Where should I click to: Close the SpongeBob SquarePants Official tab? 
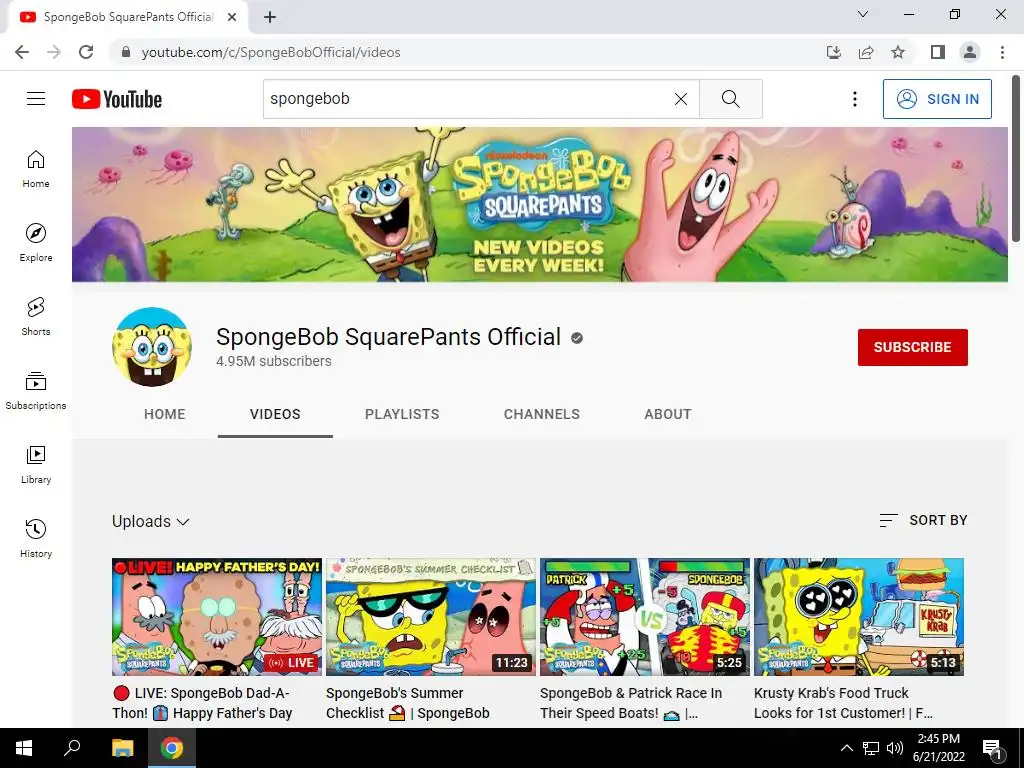[x=232, y=17]
